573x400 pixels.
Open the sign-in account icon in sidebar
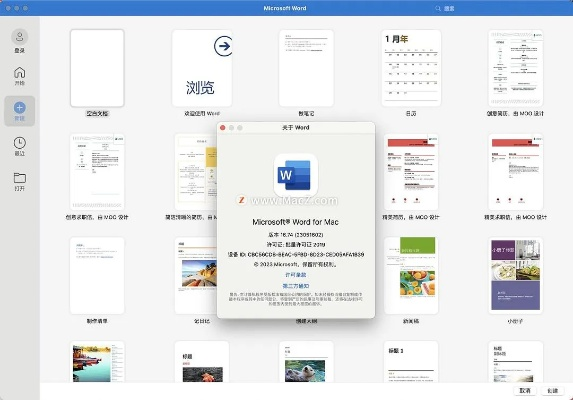19,37
